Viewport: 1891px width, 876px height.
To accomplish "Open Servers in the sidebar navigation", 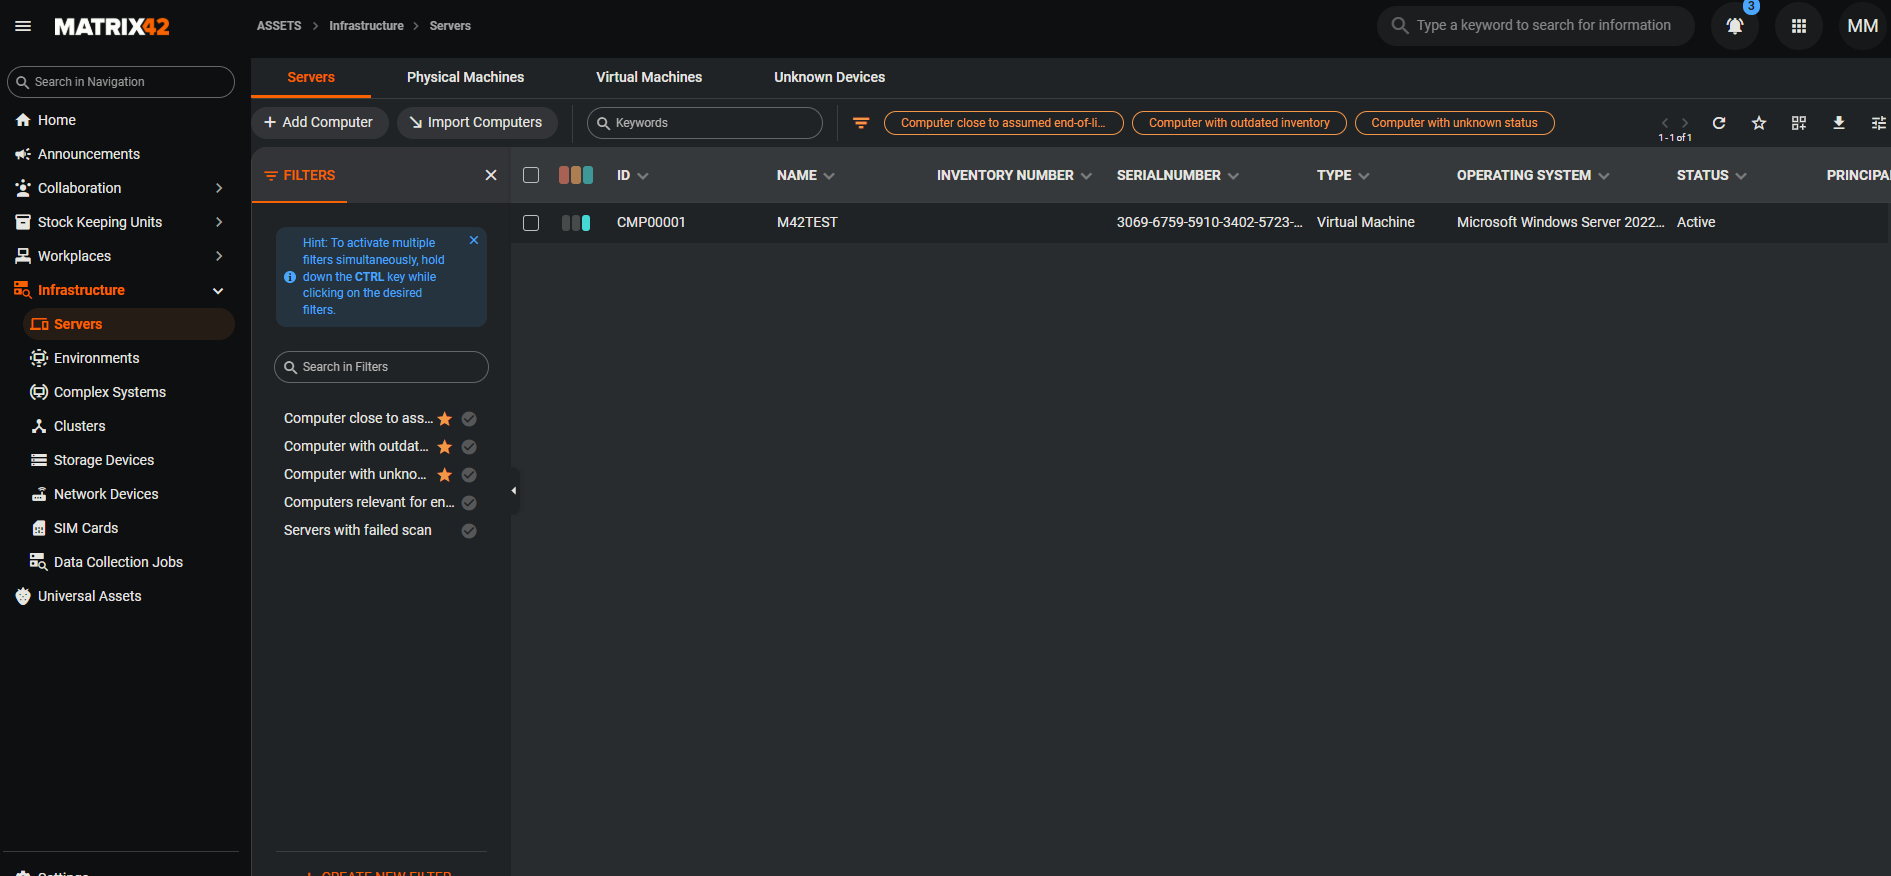I will pyautogui.click(x=129, y=324).
